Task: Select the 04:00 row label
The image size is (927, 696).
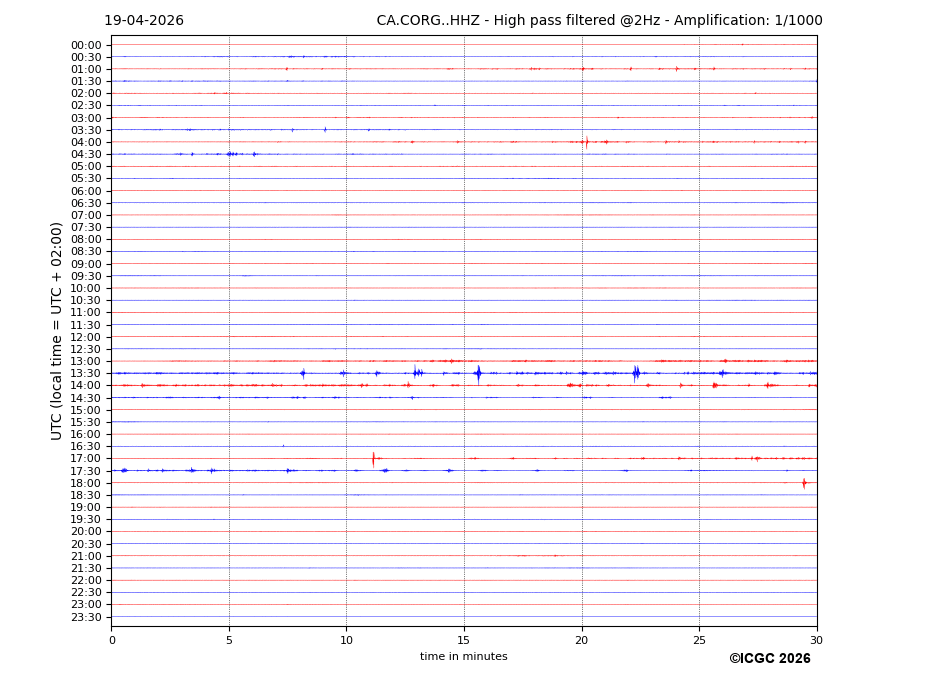Action: coord(85,142)
